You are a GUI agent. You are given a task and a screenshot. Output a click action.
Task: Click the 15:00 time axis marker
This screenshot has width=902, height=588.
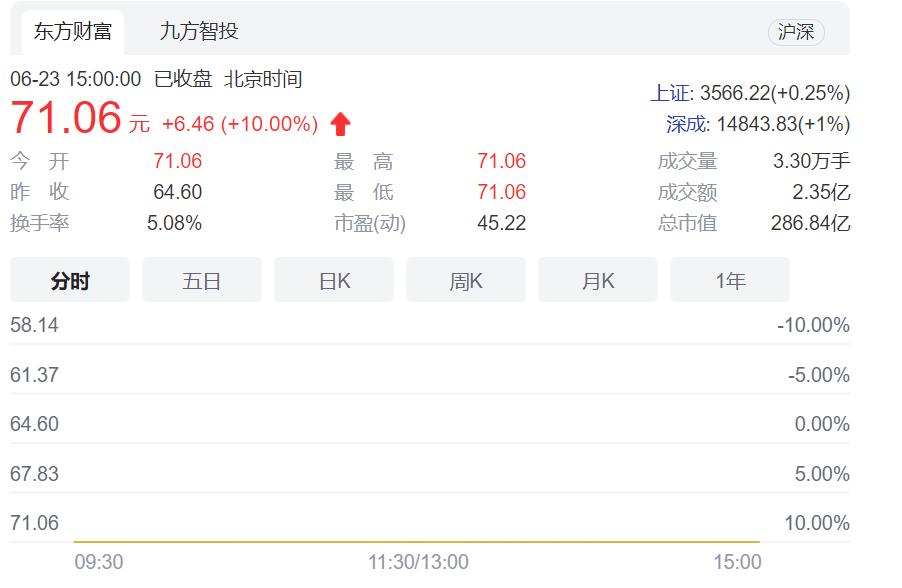click(x=737, y=562)
